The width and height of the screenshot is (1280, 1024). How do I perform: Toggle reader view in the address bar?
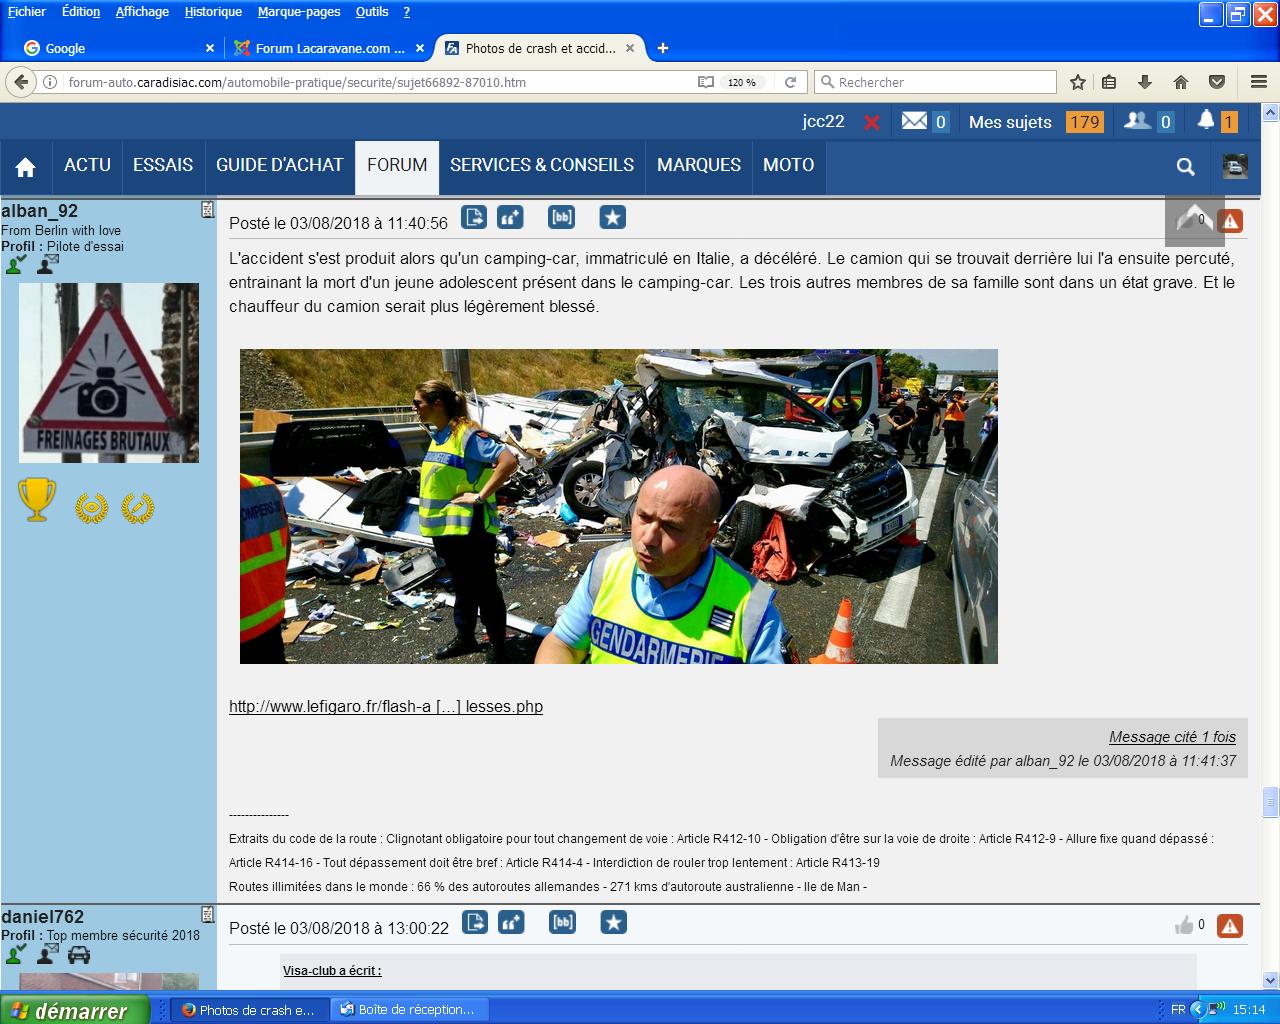coord(706,82)
